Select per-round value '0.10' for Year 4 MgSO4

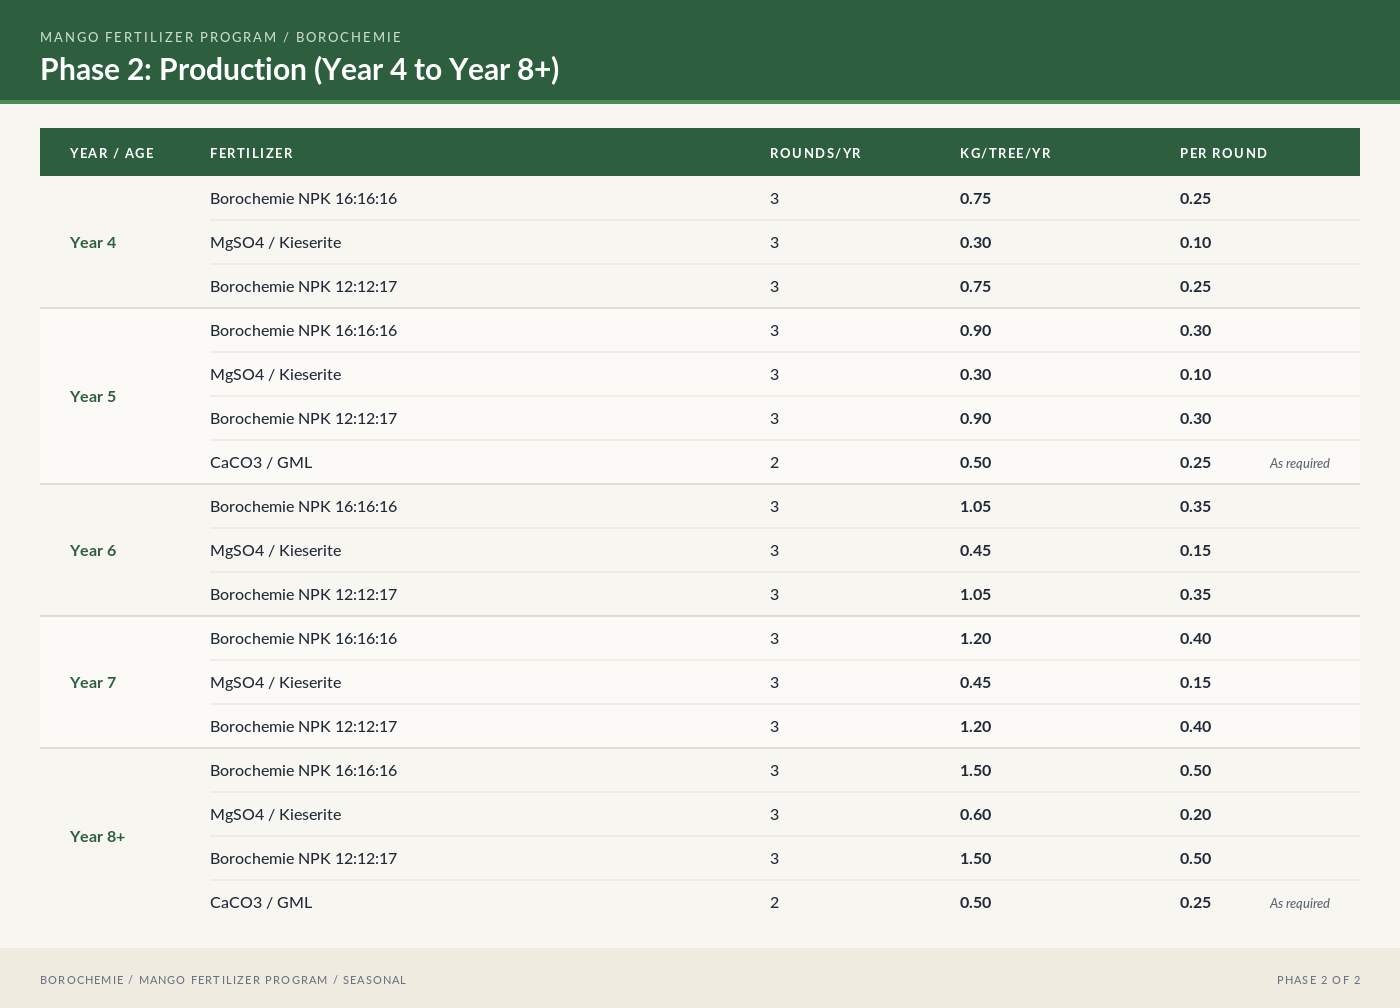pyautogui.click(x=1196, y=242)
